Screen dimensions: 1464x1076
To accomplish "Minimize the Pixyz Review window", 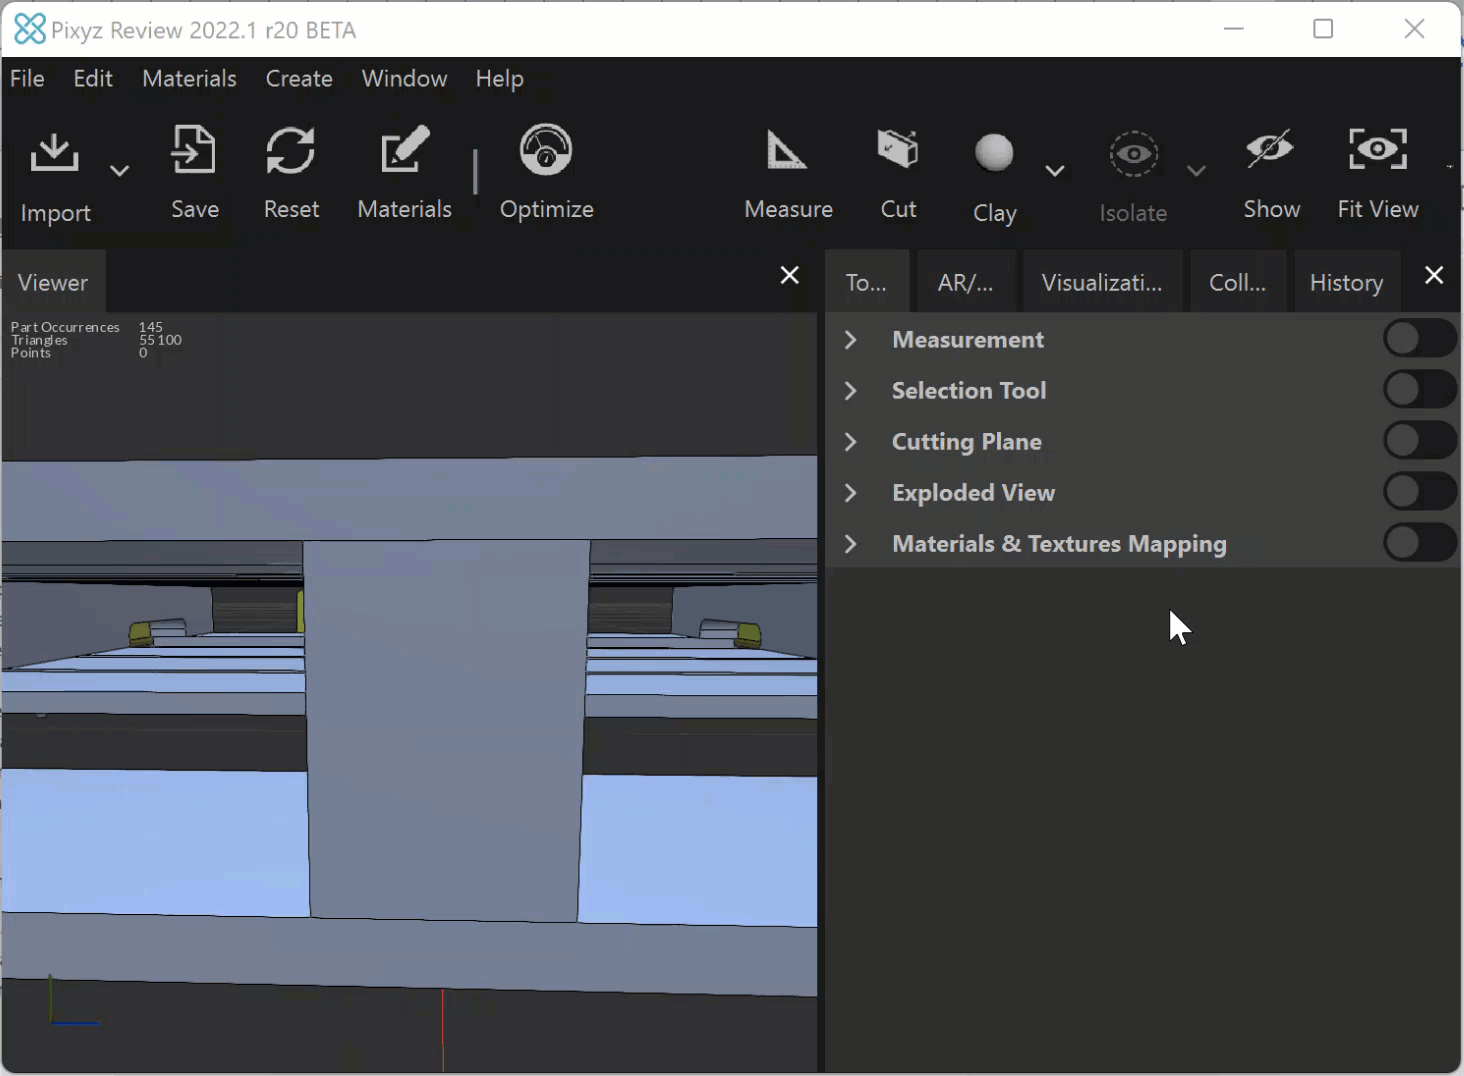I will pyautogui.click(x=1234, y=29).
